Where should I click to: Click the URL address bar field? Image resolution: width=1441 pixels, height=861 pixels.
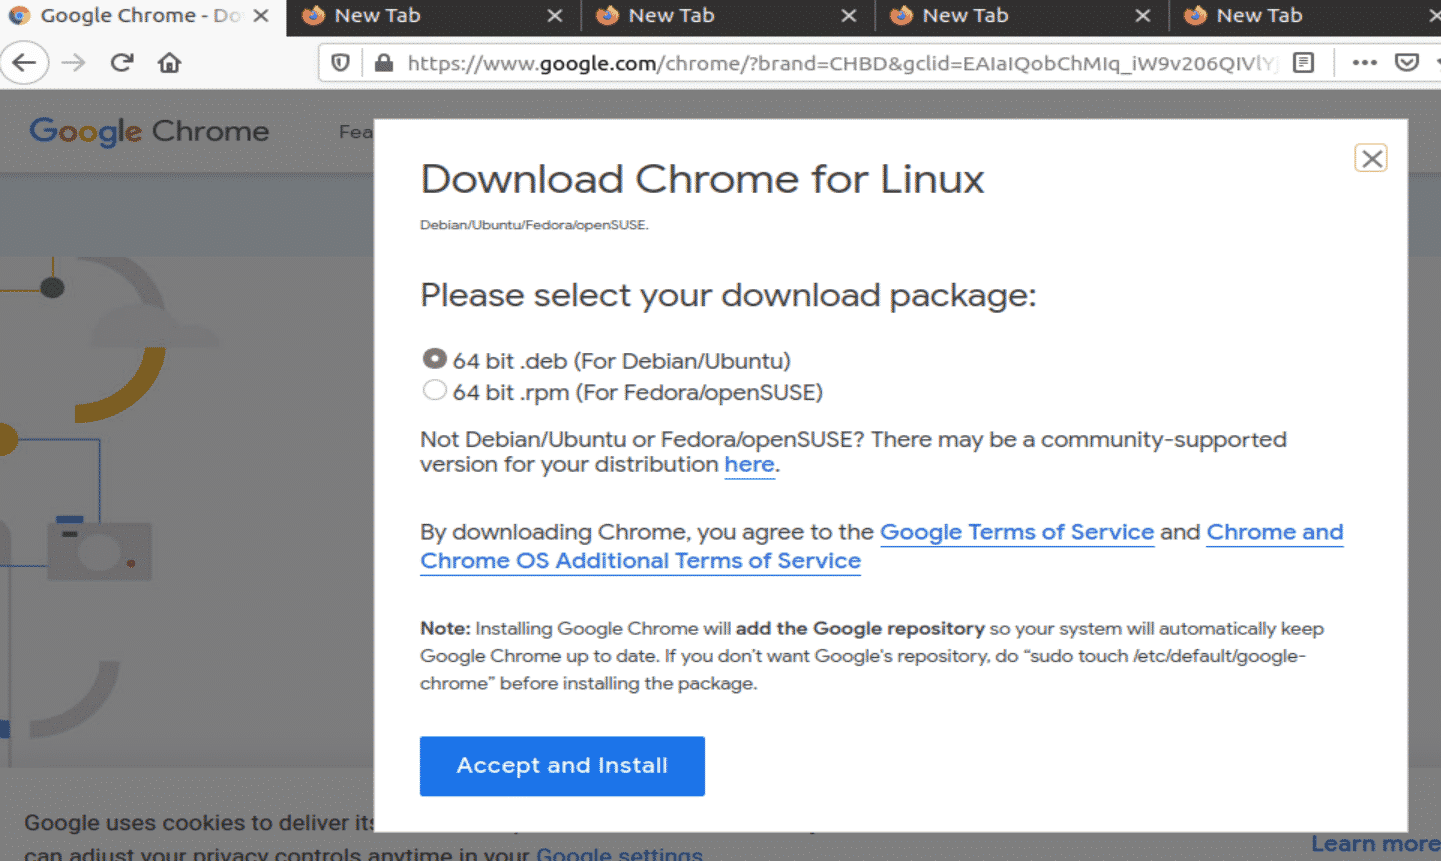[x=840, y=63]
